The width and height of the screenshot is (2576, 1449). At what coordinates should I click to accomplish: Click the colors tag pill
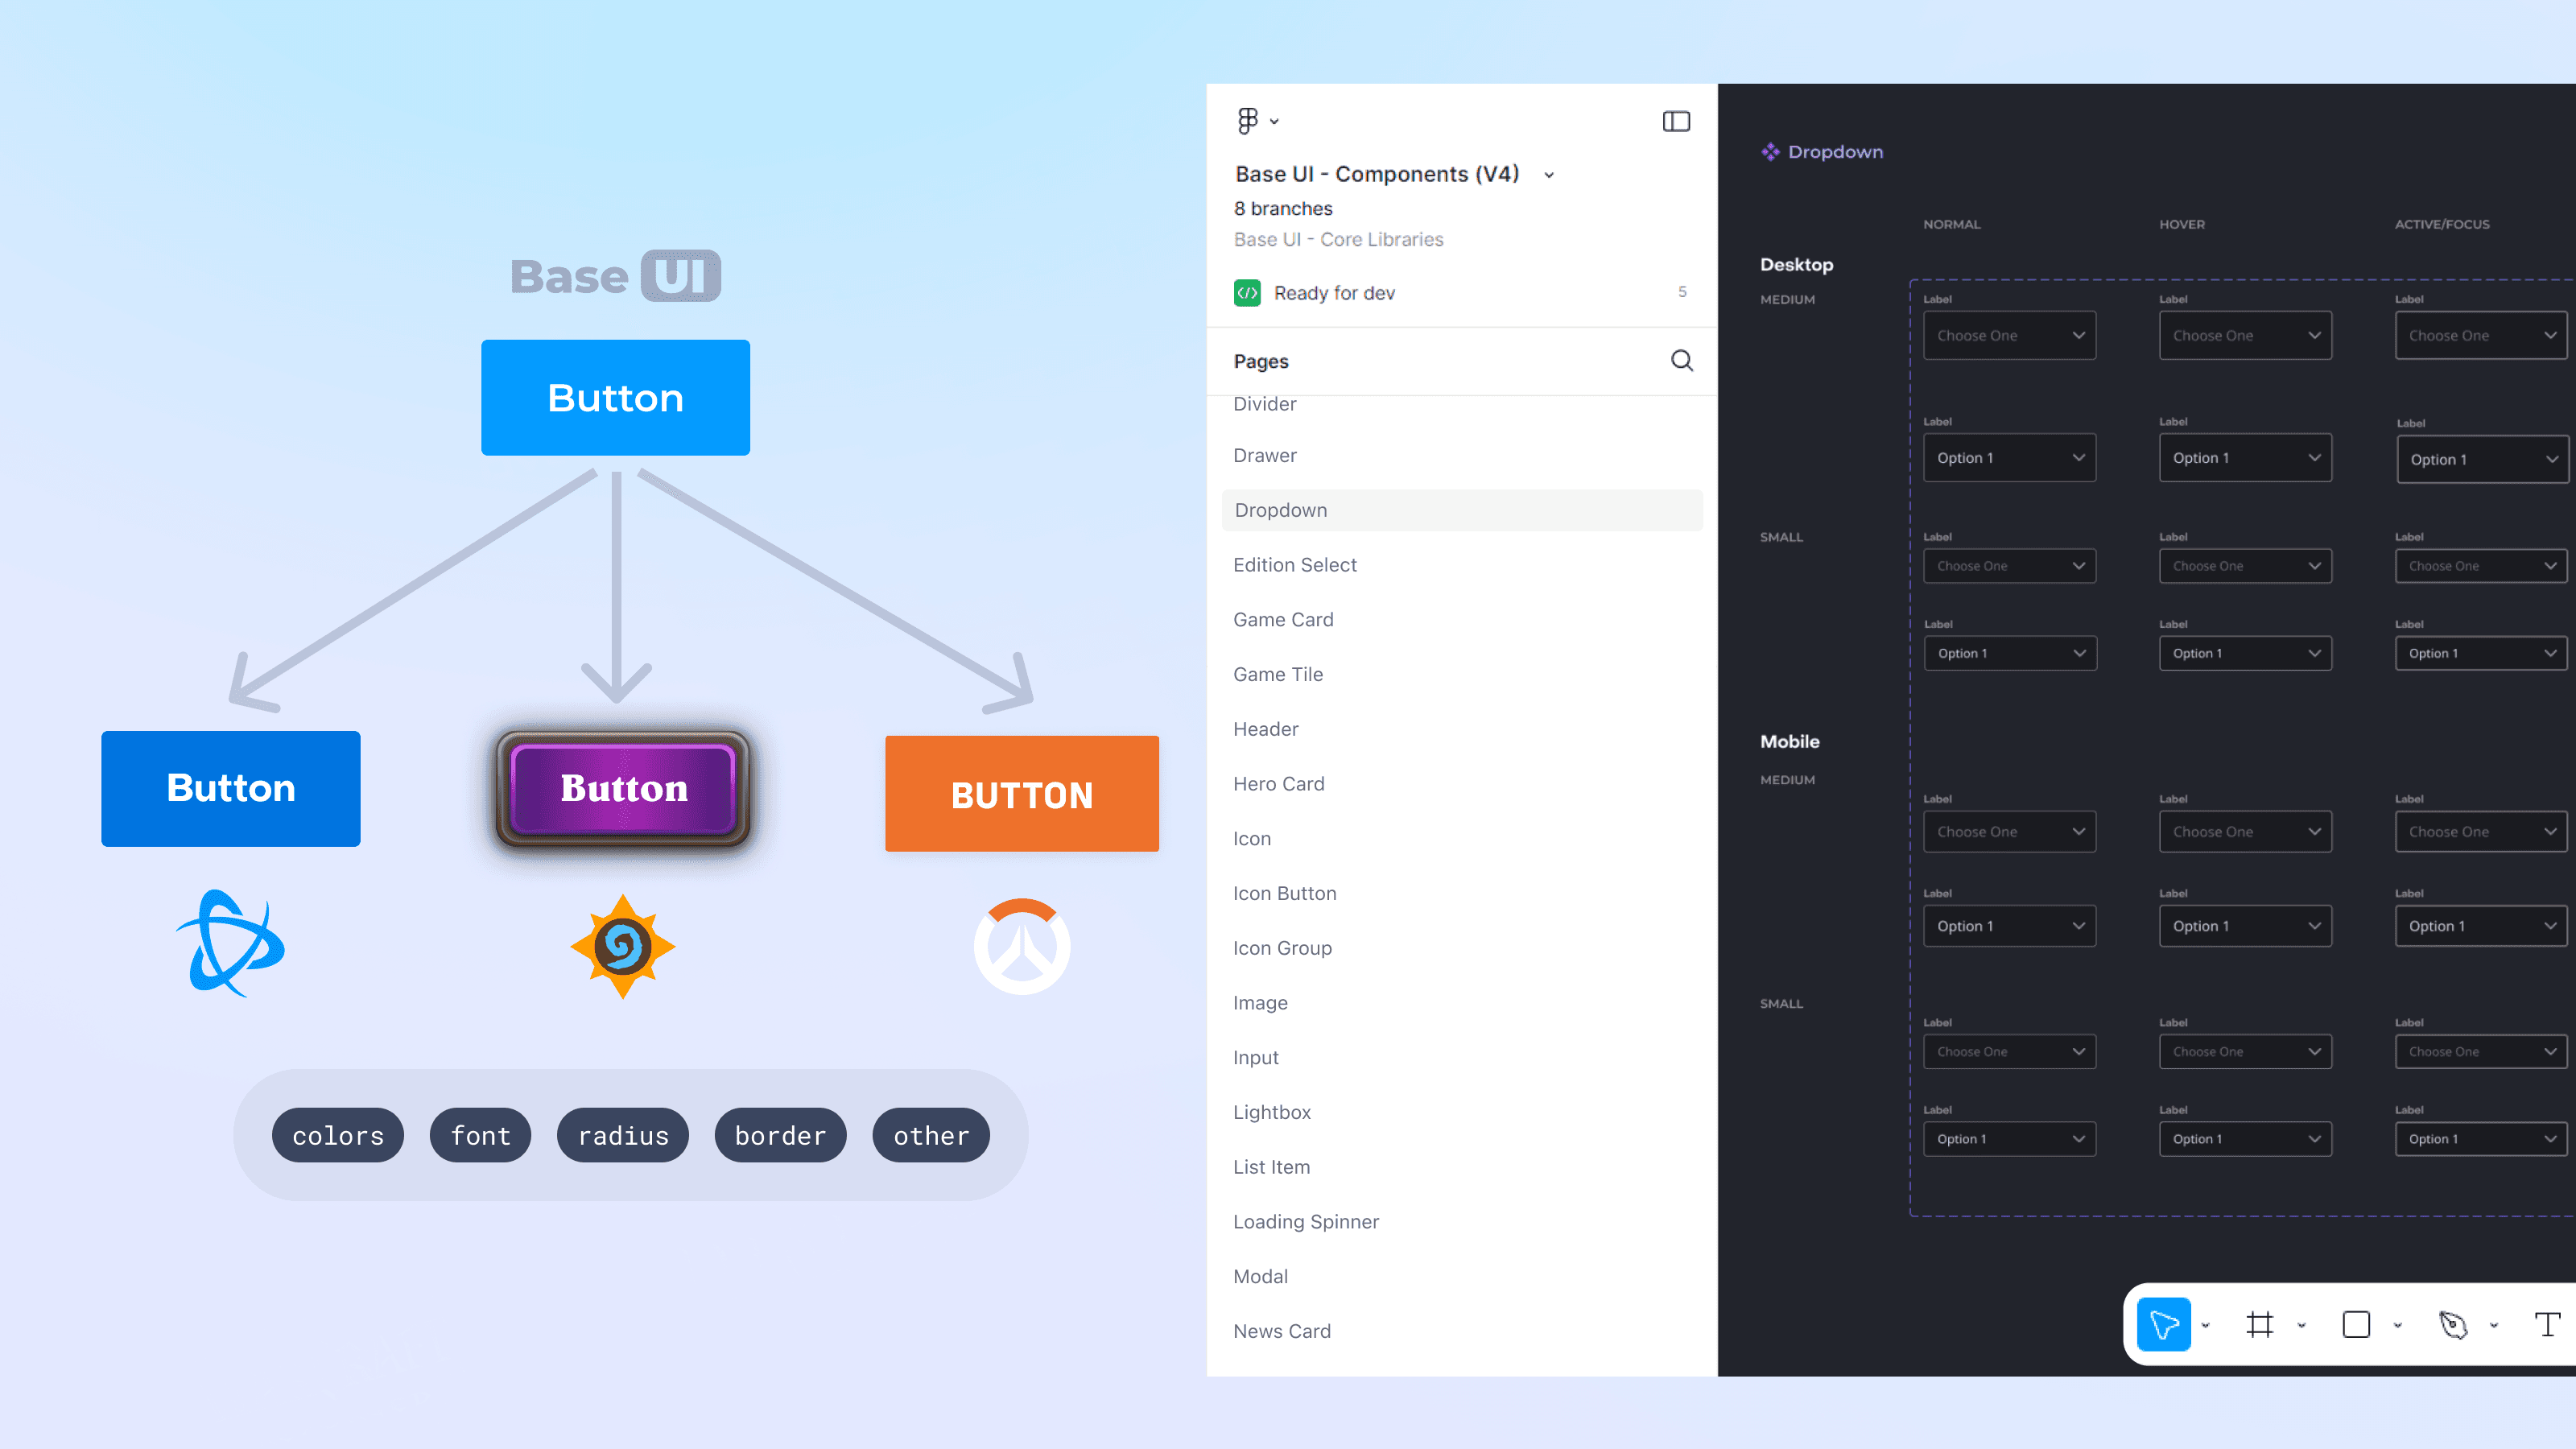(338, 1135)
